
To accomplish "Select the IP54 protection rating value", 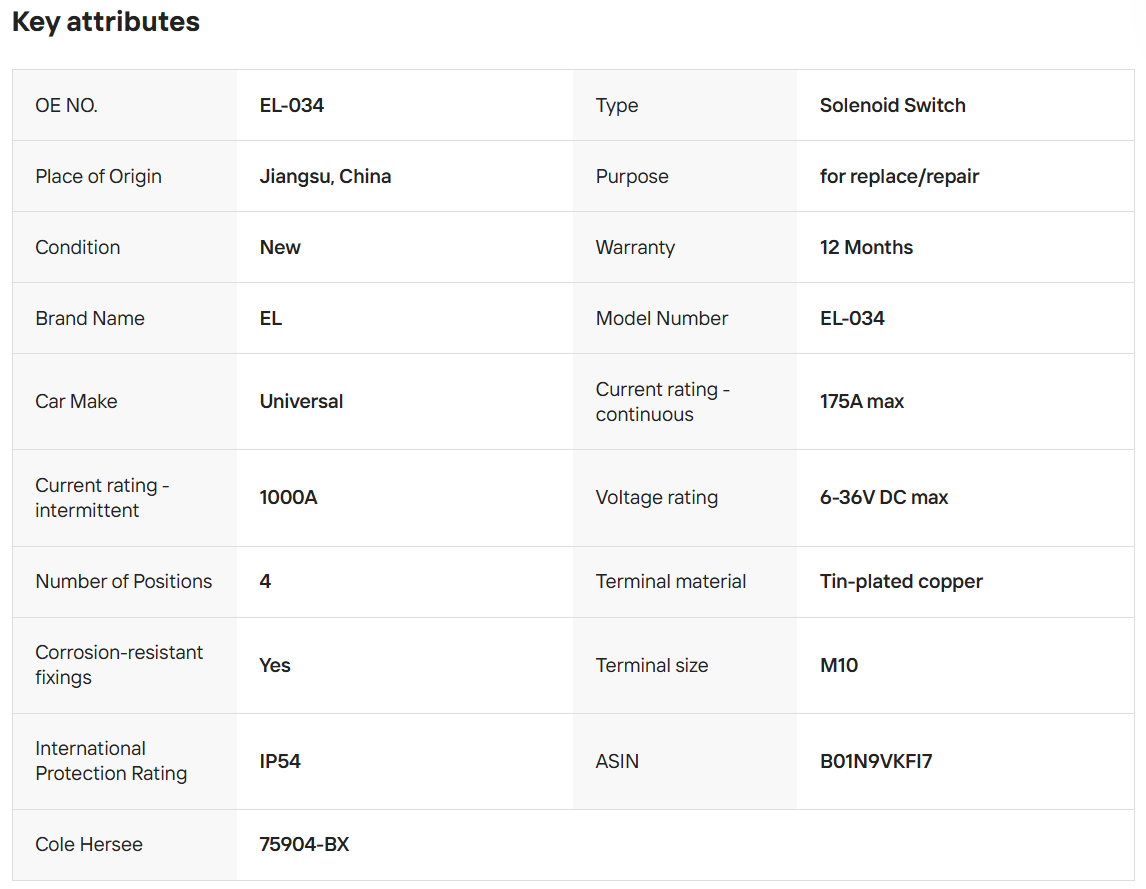I will point(280,761).
